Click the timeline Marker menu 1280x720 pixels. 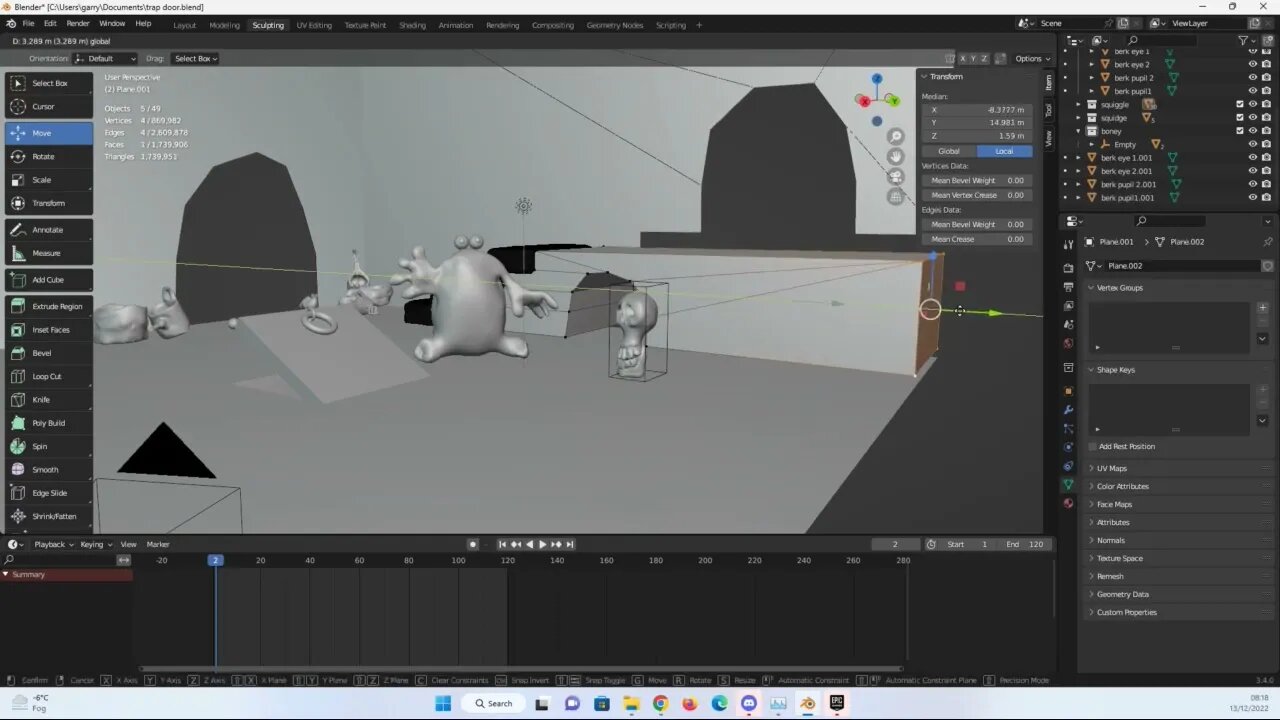point(158,544)
